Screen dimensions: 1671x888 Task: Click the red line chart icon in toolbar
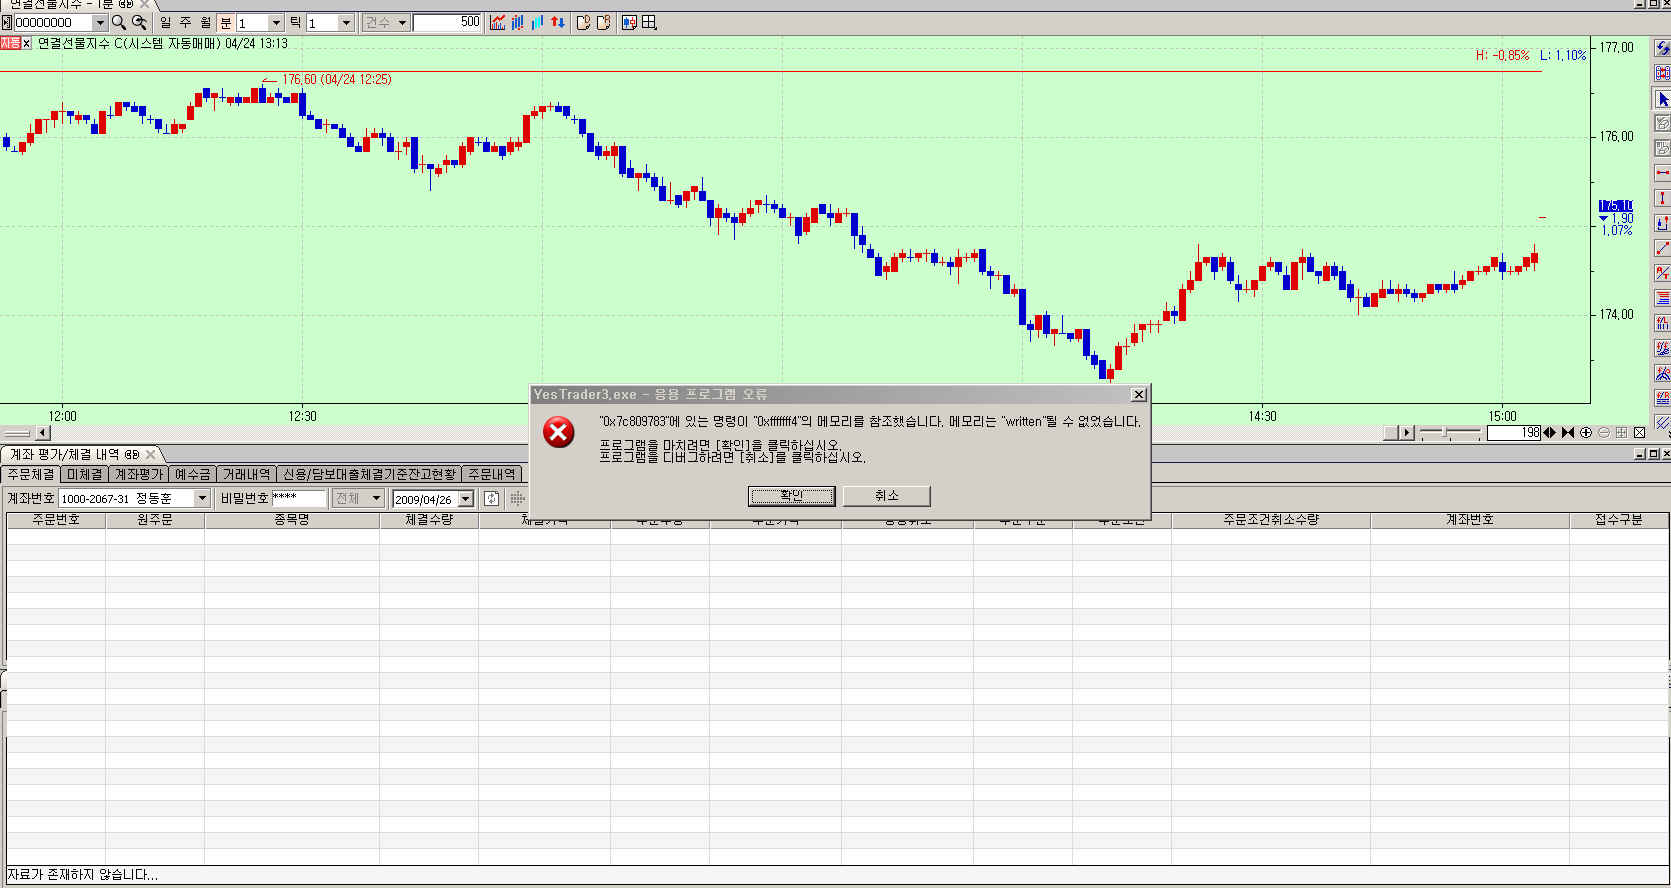point(498,22)
